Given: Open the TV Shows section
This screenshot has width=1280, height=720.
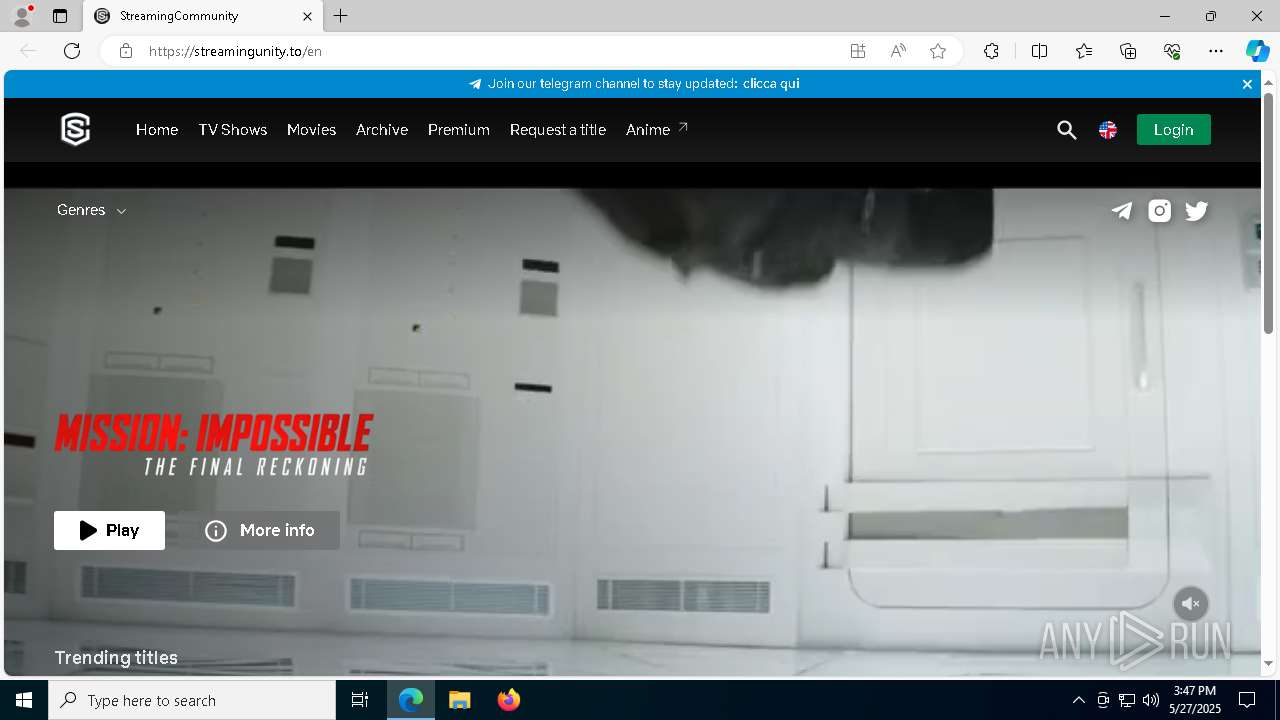Looking at the screenshot, I should (x=233, y=130).
